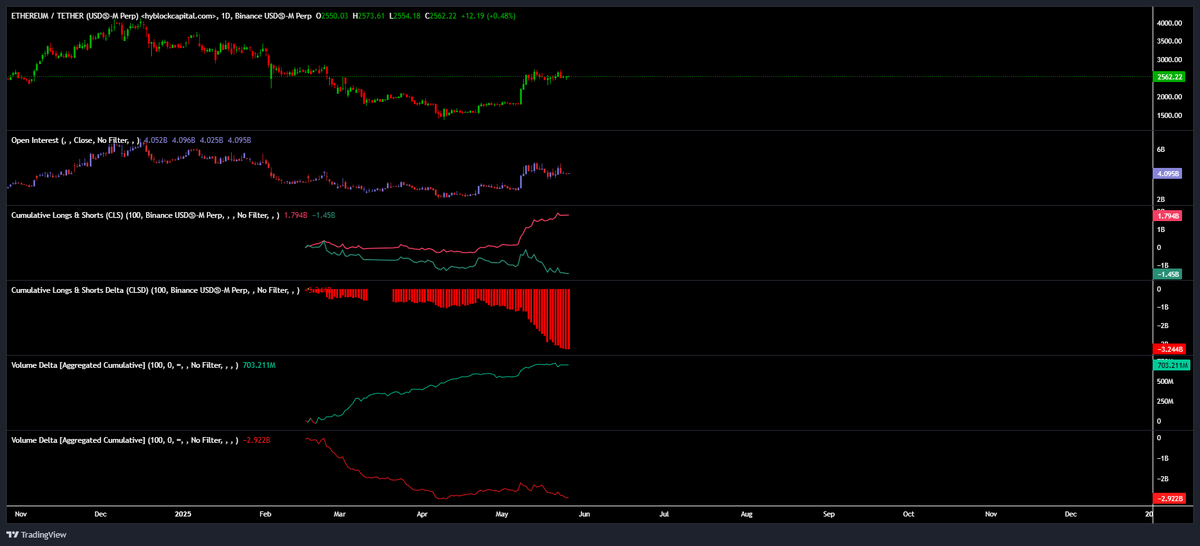Viewport: 1200px width, 546px height.
Task: Click the 6B Open Interest axis label
Action: pos(1161,149)
